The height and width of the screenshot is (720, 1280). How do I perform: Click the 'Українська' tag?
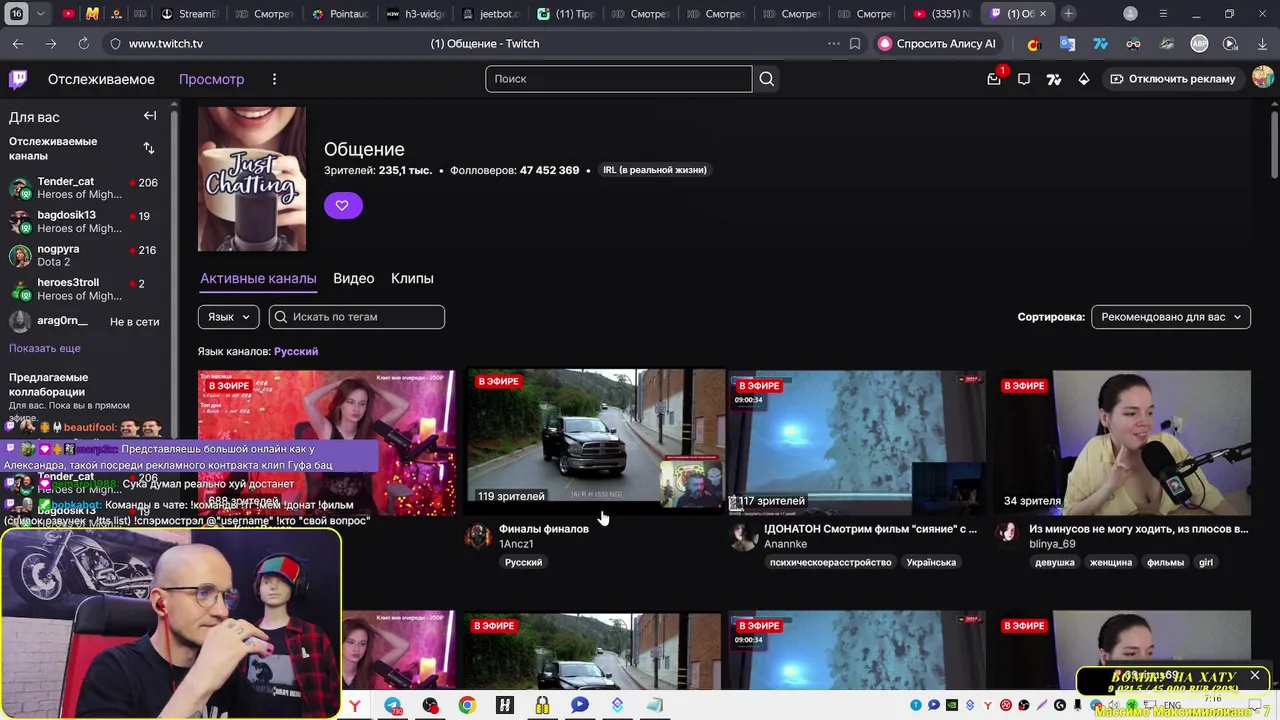[x=931, y=562]
